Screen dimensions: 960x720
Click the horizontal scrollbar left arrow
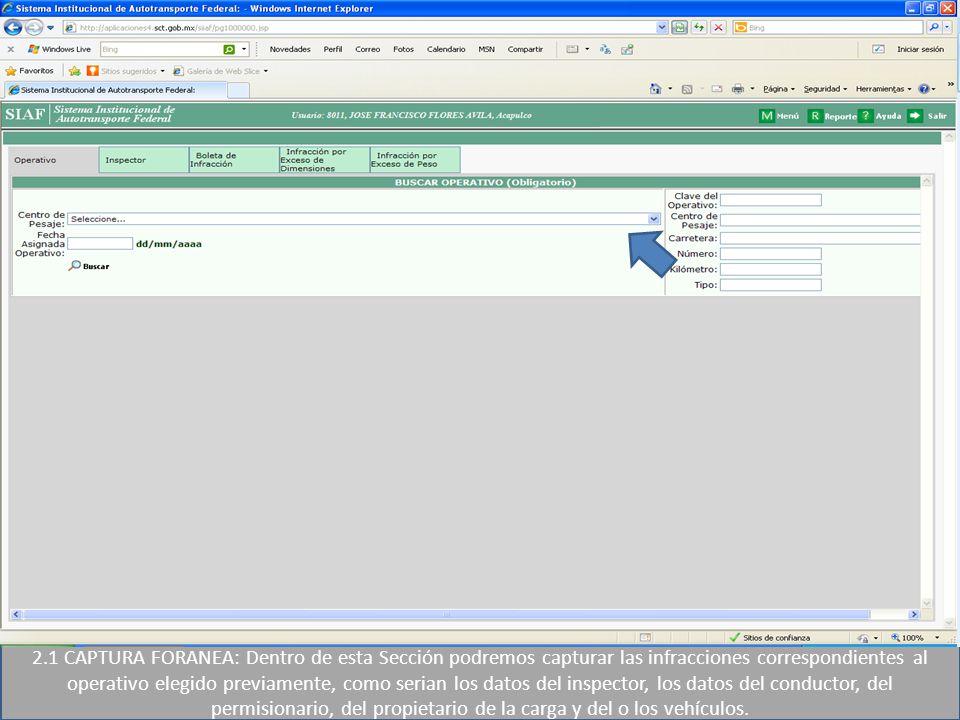pos(16,614)
